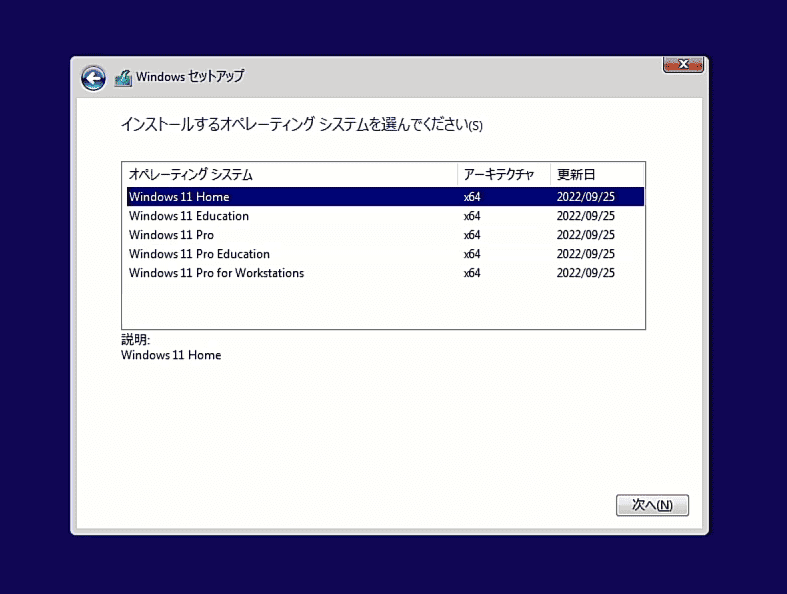Click the 2022/09/25 date for Windows 11 Pro Education
Screen dimensions: 787x594
pyautogui.click(x=586, y=254)
